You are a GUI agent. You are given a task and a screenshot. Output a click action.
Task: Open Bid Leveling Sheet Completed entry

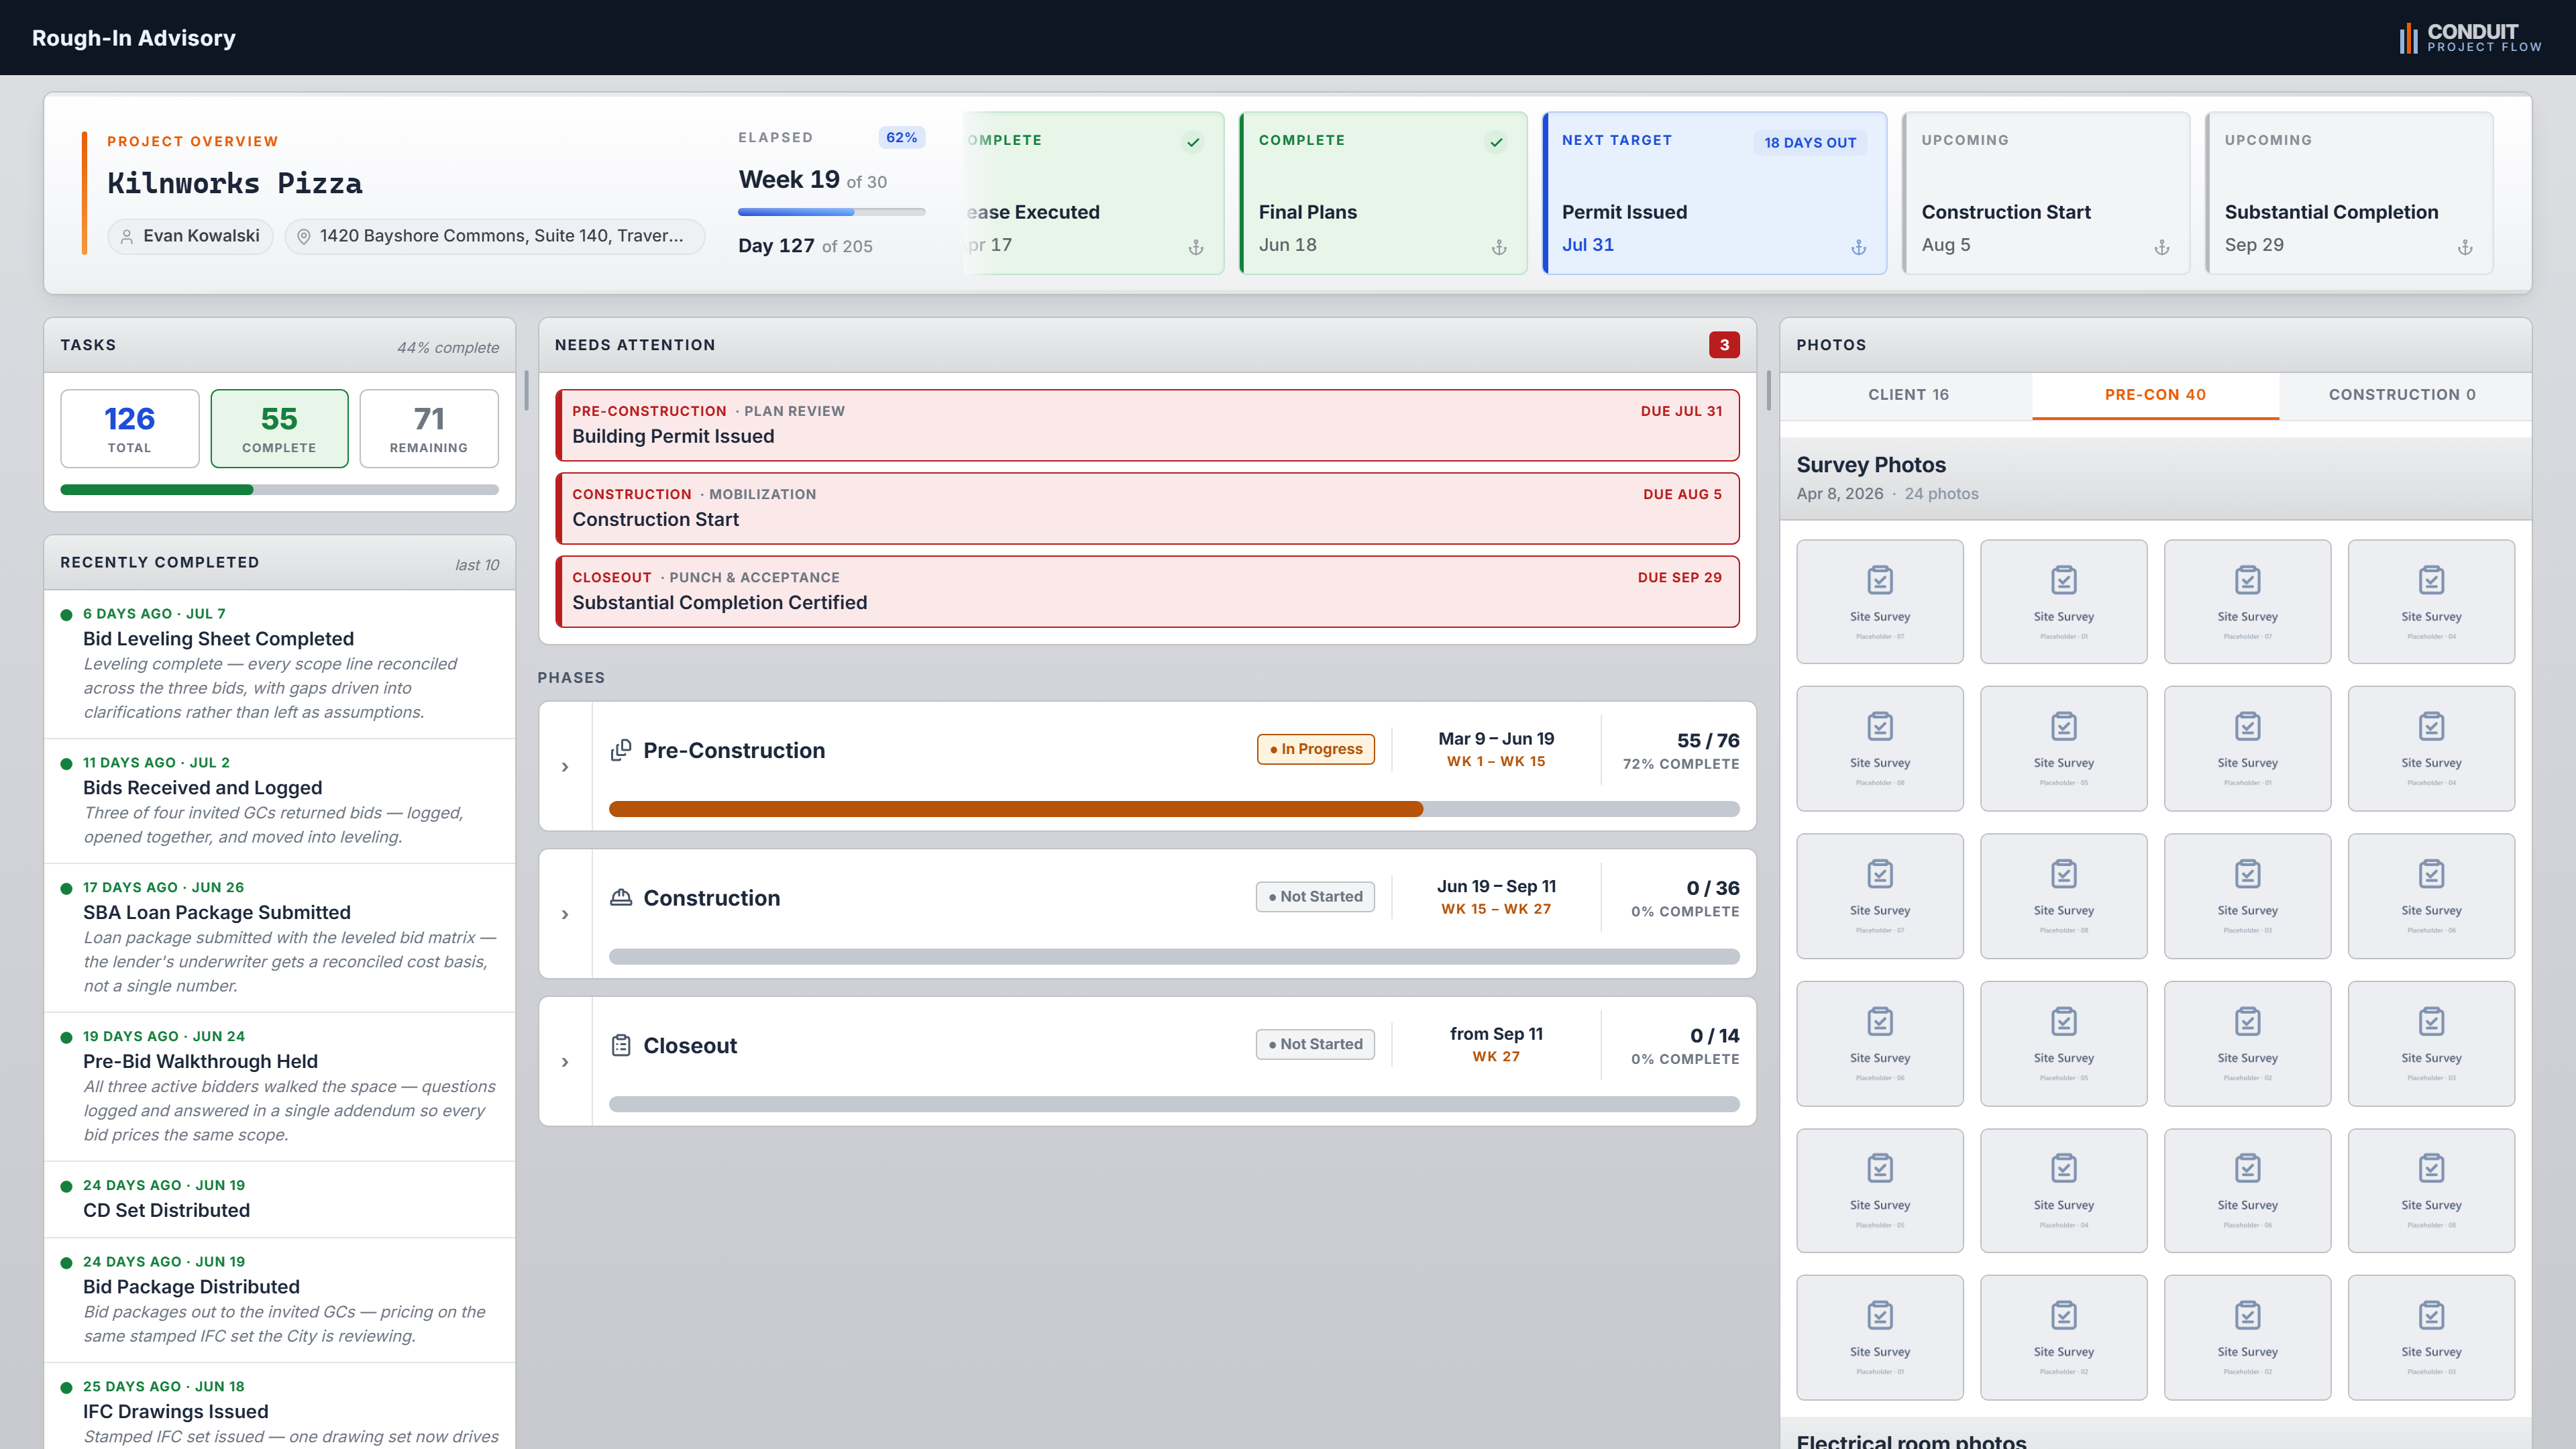(279, 664)
